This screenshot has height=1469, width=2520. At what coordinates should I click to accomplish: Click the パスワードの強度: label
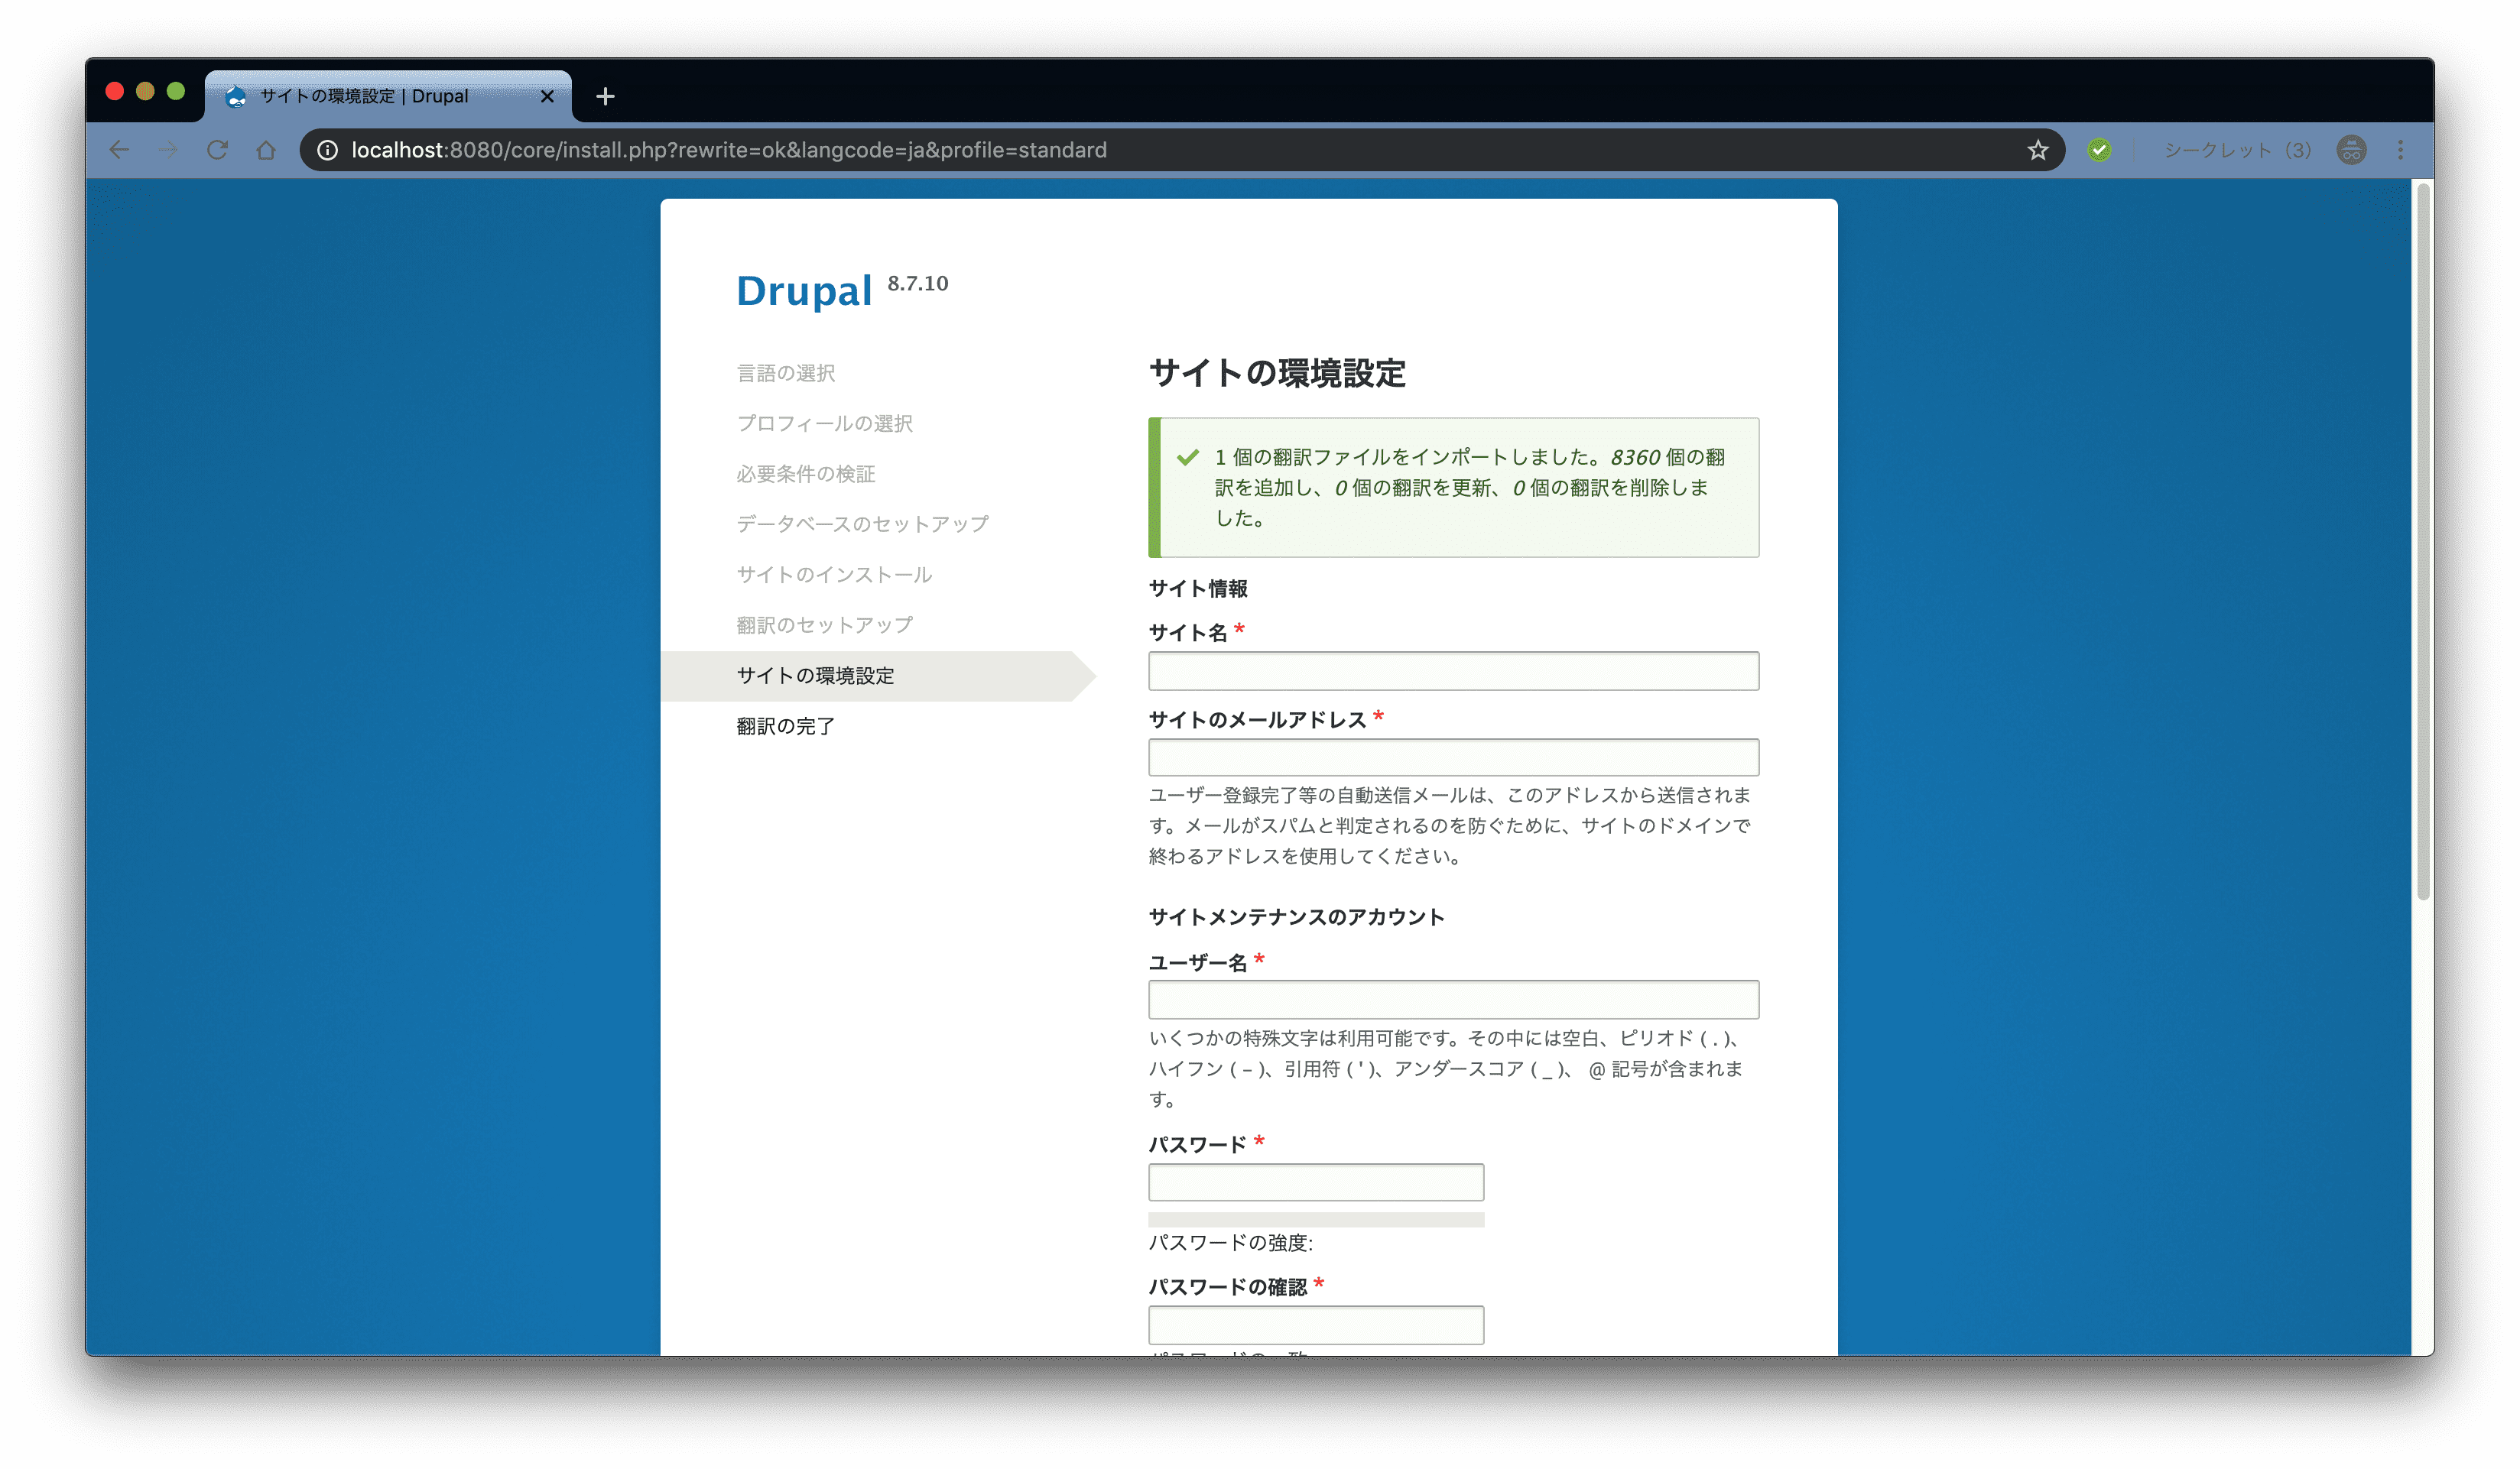tap(1230, 1242)
